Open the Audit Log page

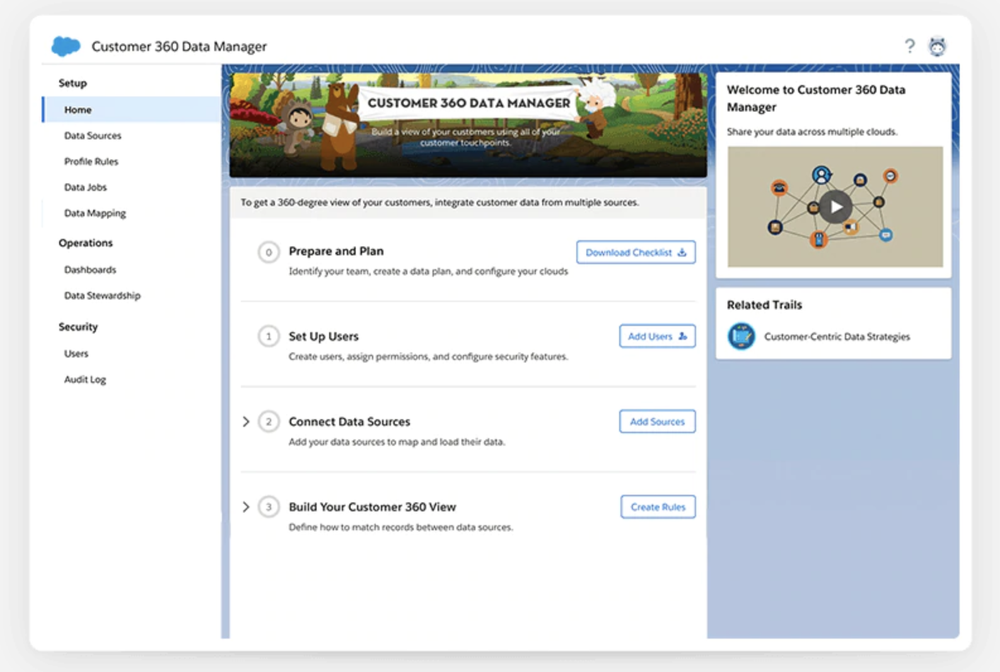tap(85, 379)
